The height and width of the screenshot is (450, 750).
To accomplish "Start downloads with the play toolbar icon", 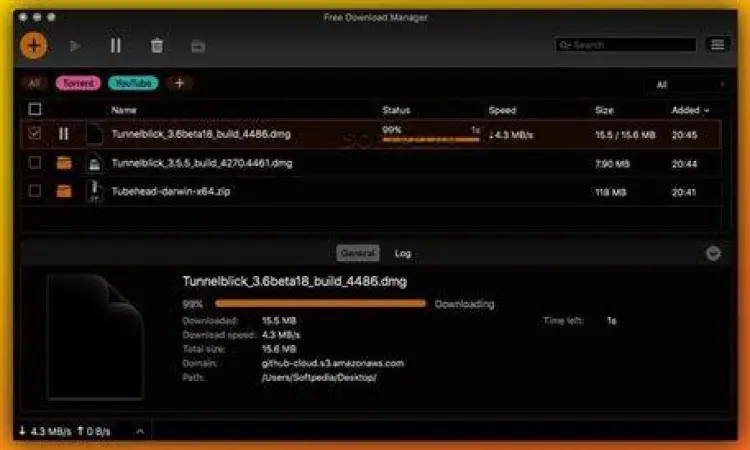I will [75, 46].
